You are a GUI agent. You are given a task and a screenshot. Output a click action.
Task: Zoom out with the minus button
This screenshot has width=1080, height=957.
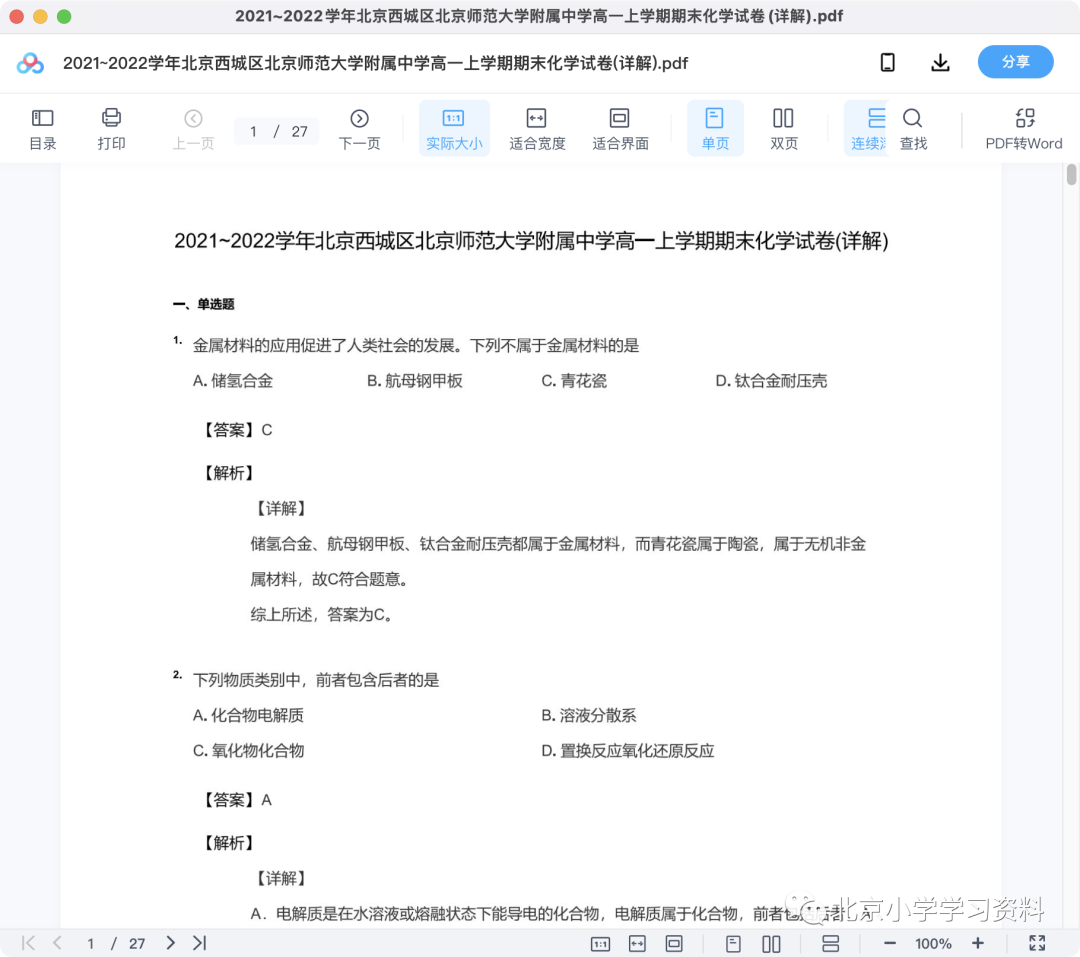tap(889, 943)
